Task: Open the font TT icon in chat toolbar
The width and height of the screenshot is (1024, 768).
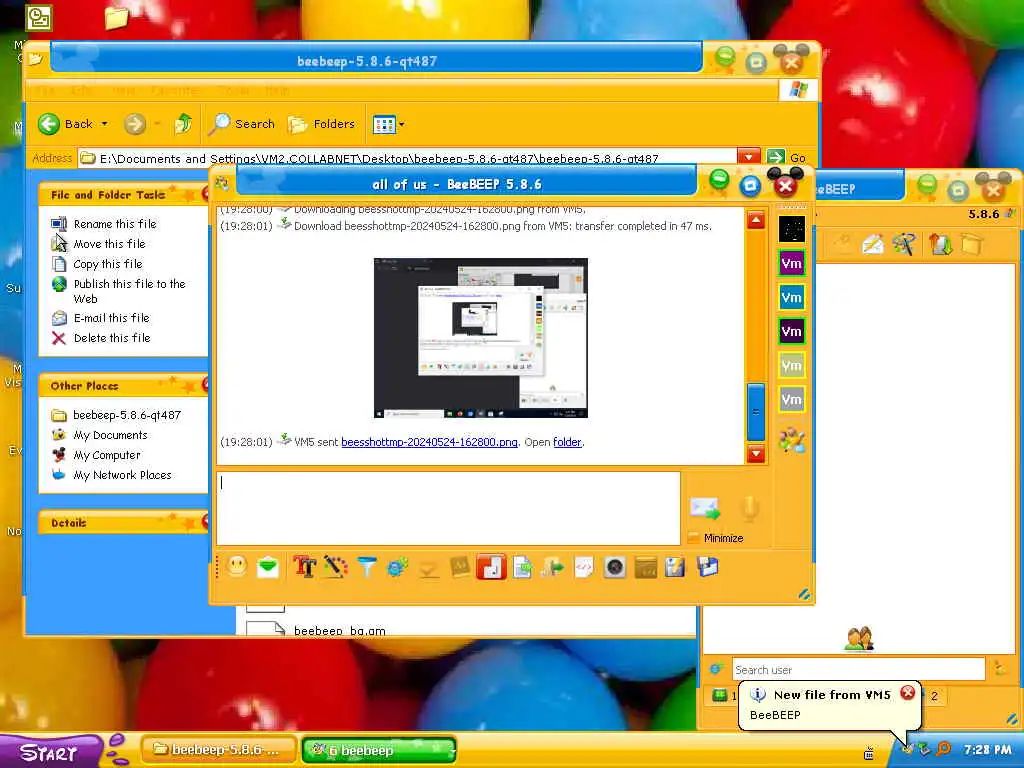Action: (x=304, y=567)
